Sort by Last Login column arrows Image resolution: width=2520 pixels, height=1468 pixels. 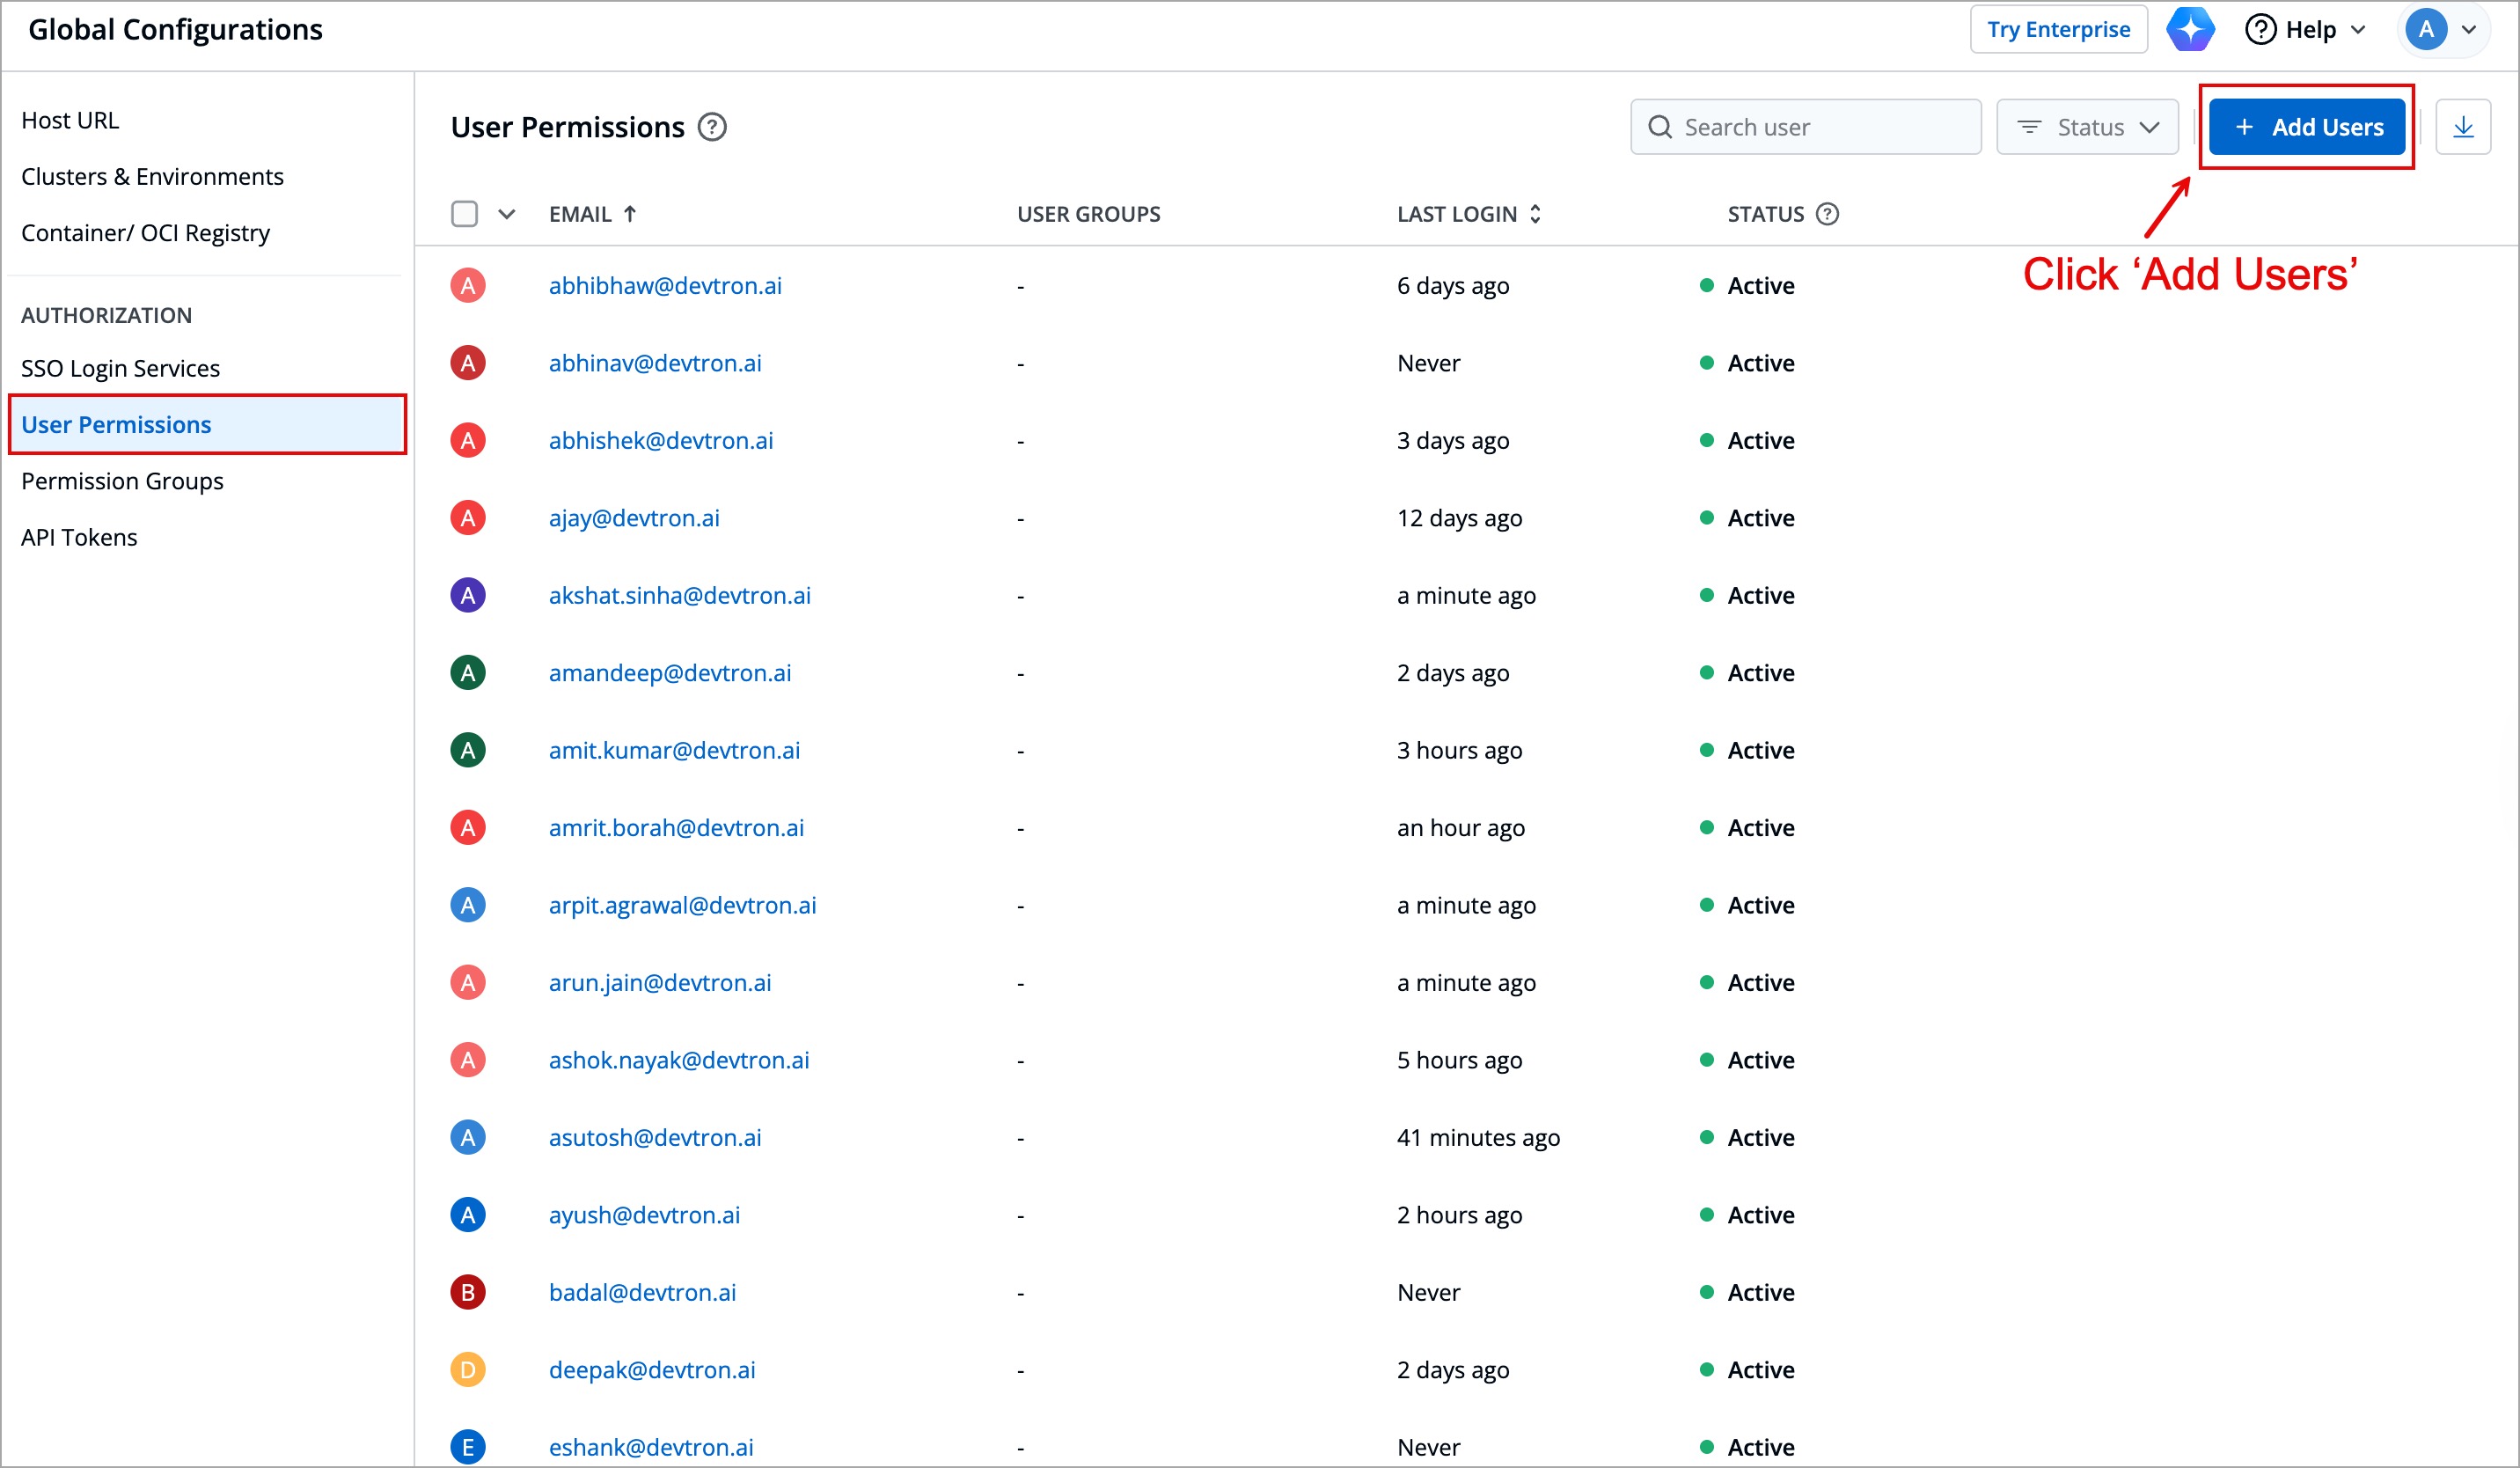pyautogui.click(x=1535, y=214)
